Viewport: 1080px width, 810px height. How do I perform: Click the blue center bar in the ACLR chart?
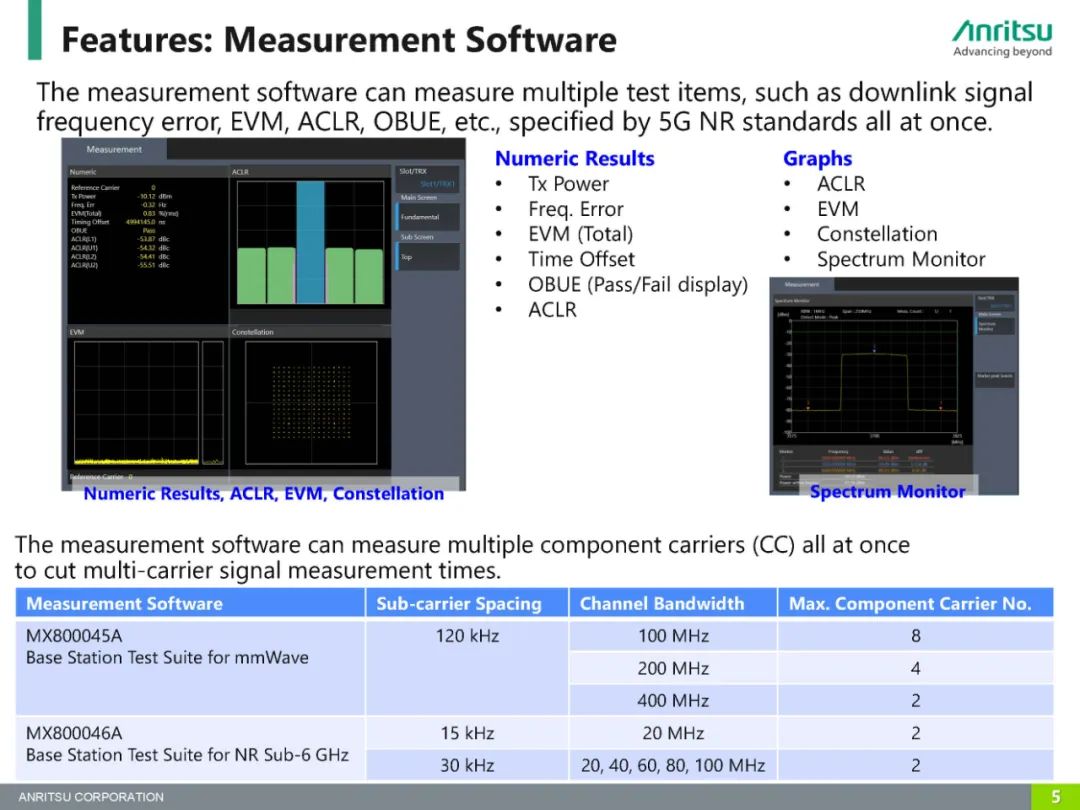pos(311,242)
